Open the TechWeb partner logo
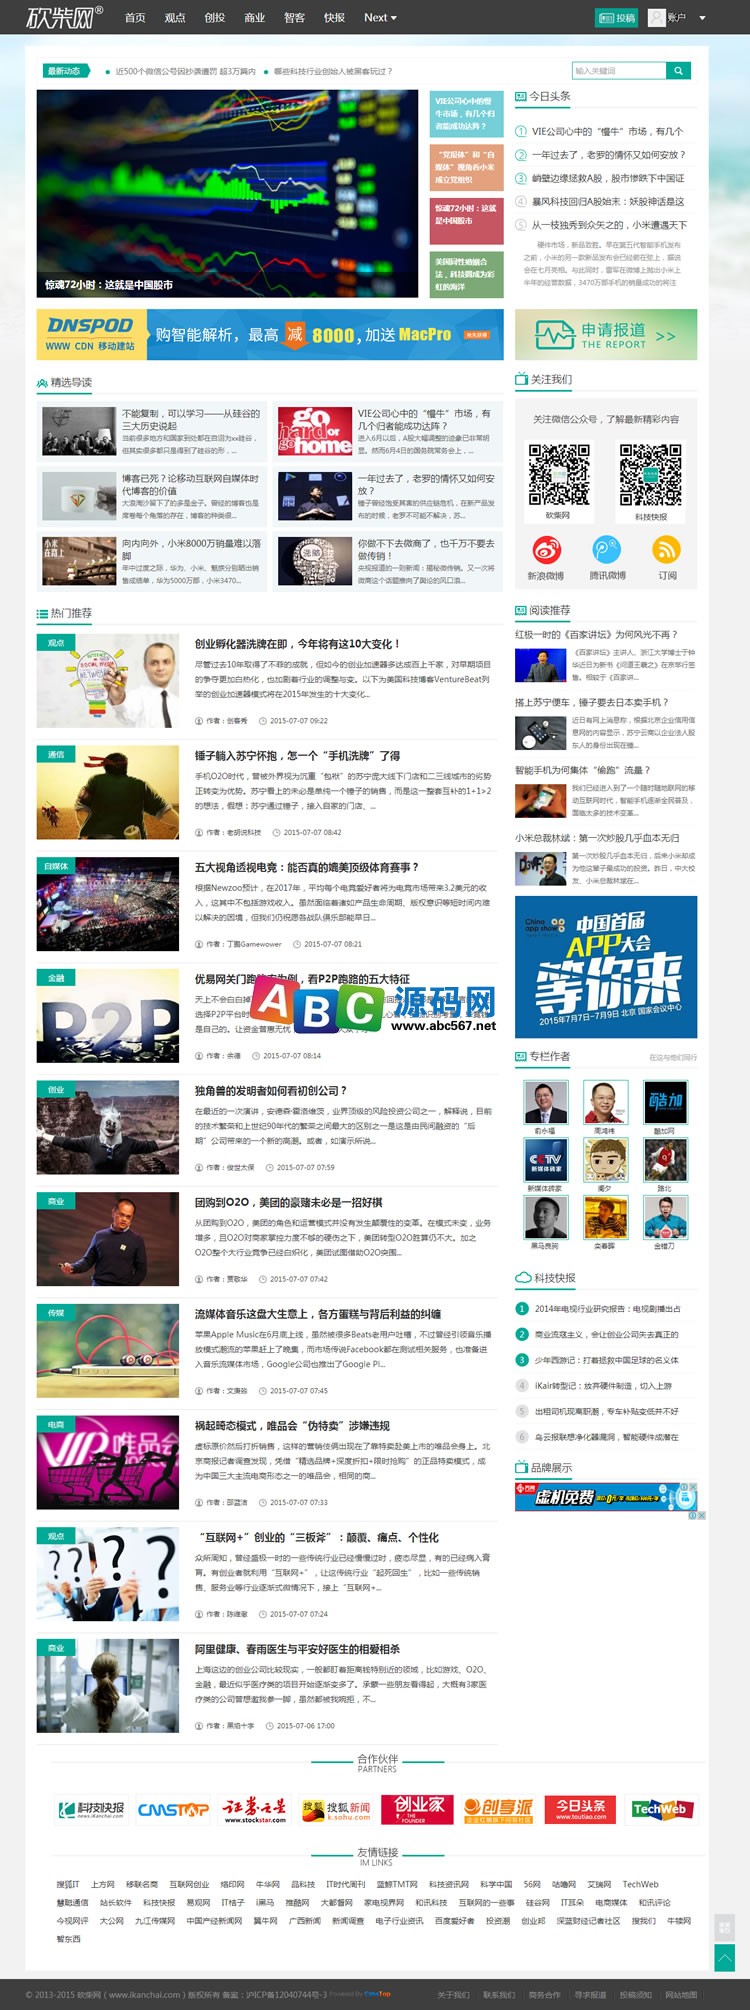 pos(661,1810)
